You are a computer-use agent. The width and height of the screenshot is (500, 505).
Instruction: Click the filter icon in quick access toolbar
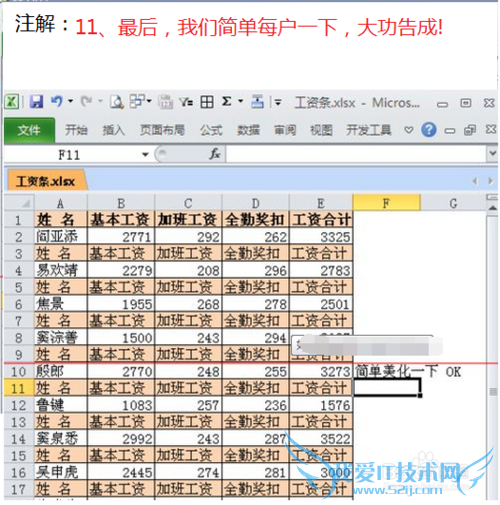click(186, 102)
